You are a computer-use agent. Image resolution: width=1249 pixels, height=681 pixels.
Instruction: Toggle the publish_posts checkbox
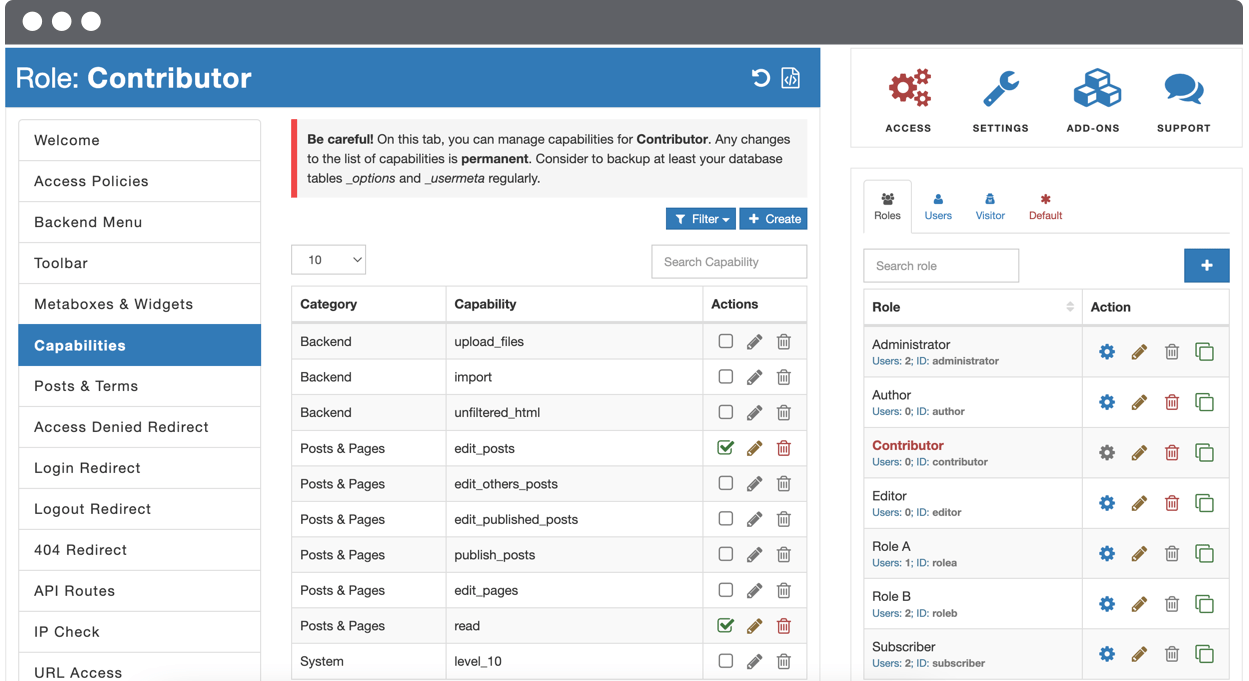point(726,554)
